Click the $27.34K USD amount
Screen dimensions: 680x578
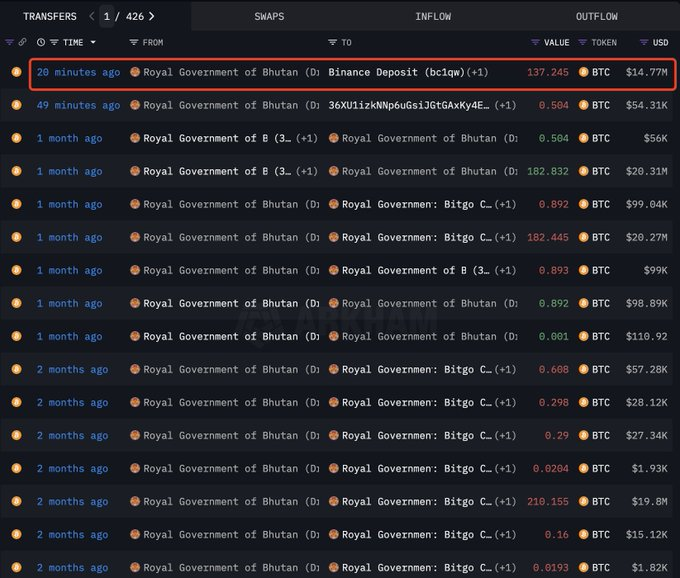[x=646, y=436]
